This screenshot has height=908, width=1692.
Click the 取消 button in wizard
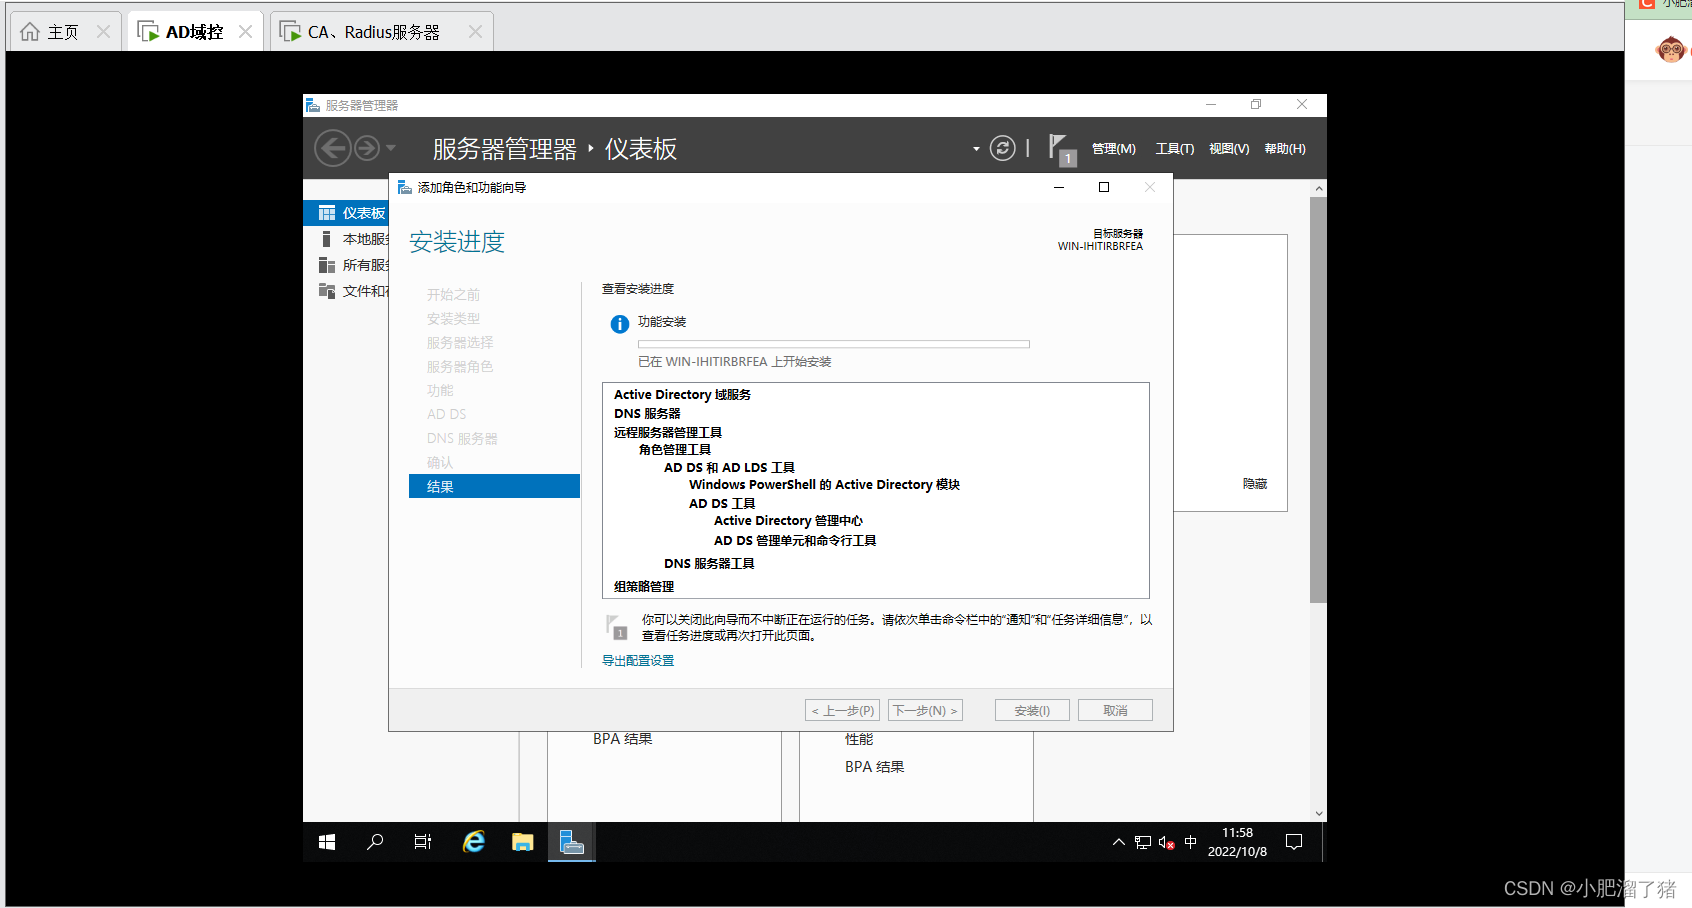coord(1115,710)
